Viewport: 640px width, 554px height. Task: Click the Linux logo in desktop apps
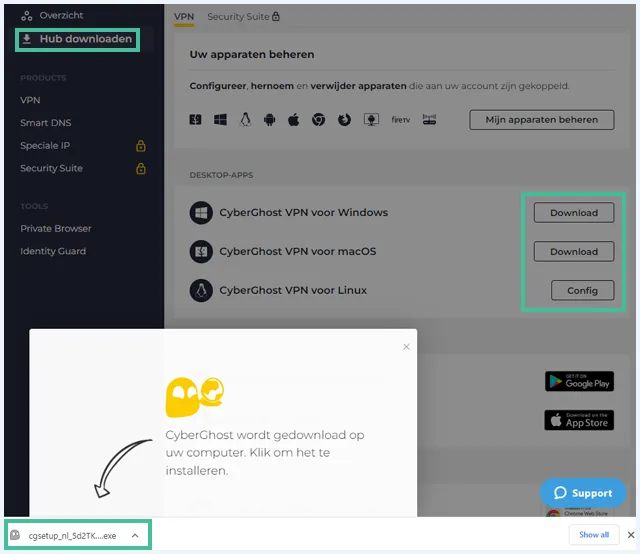(x=201, y=290)
